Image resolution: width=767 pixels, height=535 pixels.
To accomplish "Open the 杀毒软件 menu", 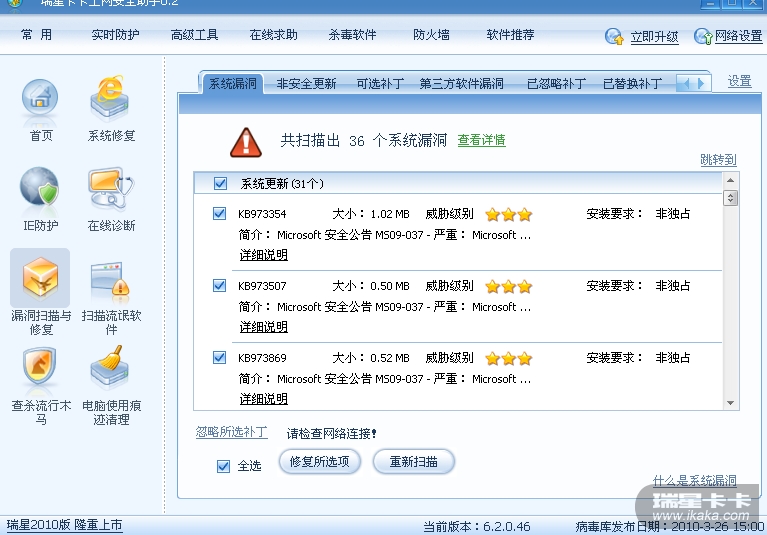I will pyautogui.click(x=352, y=35).
